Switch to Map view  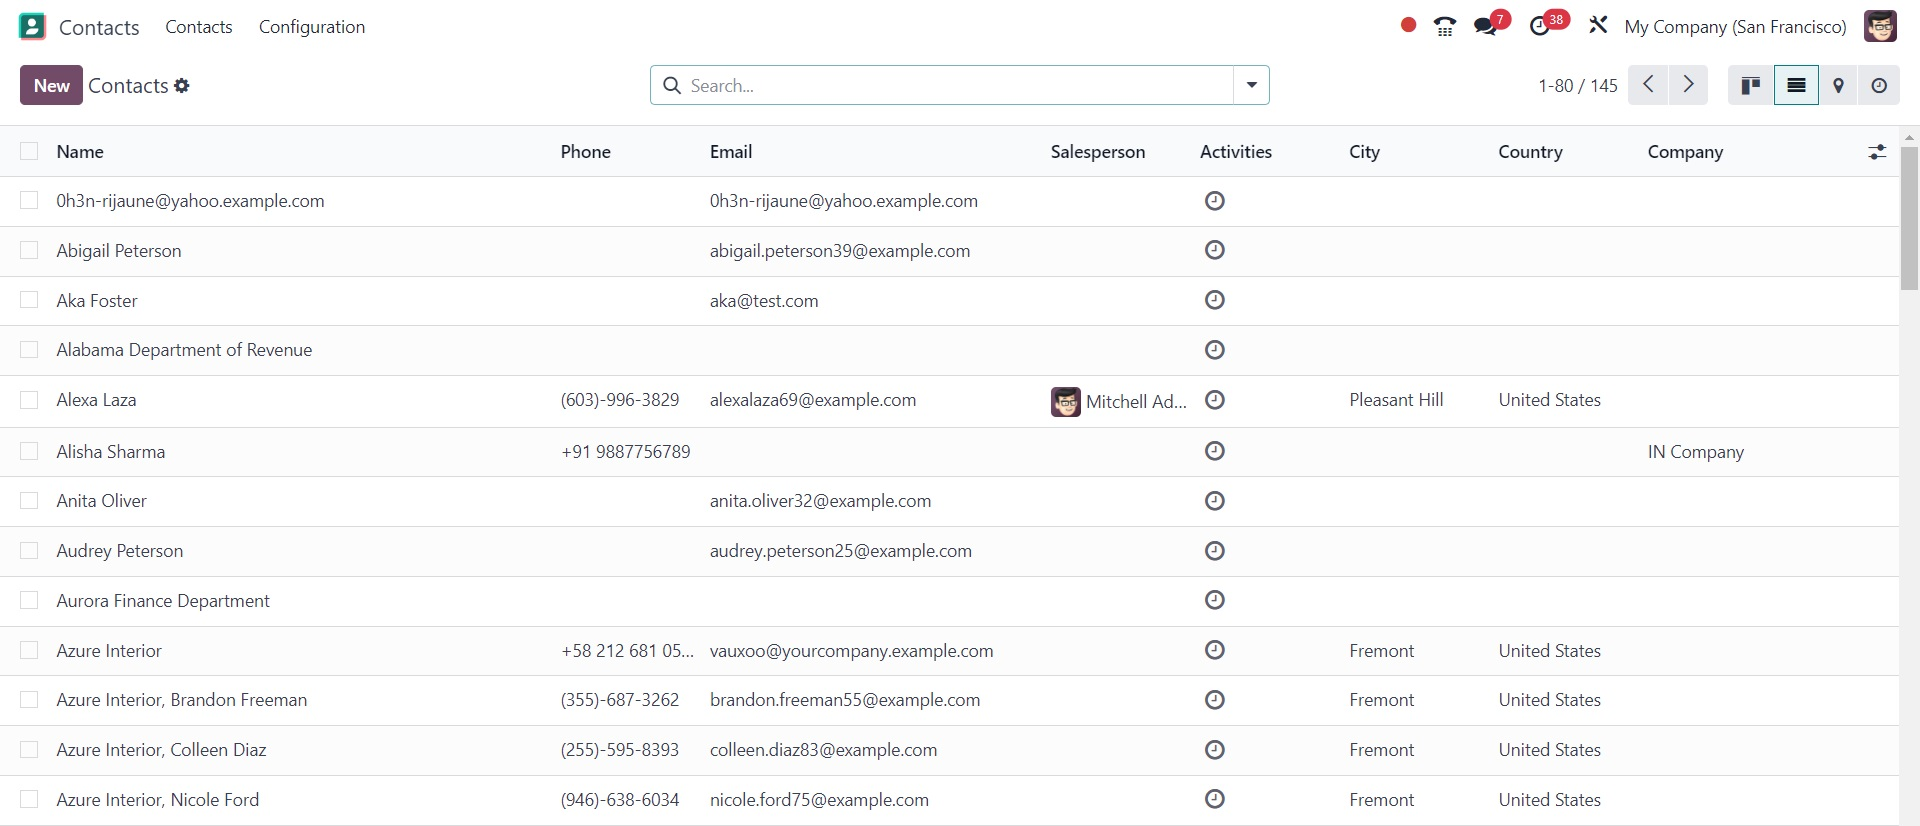coord(1838,86)
